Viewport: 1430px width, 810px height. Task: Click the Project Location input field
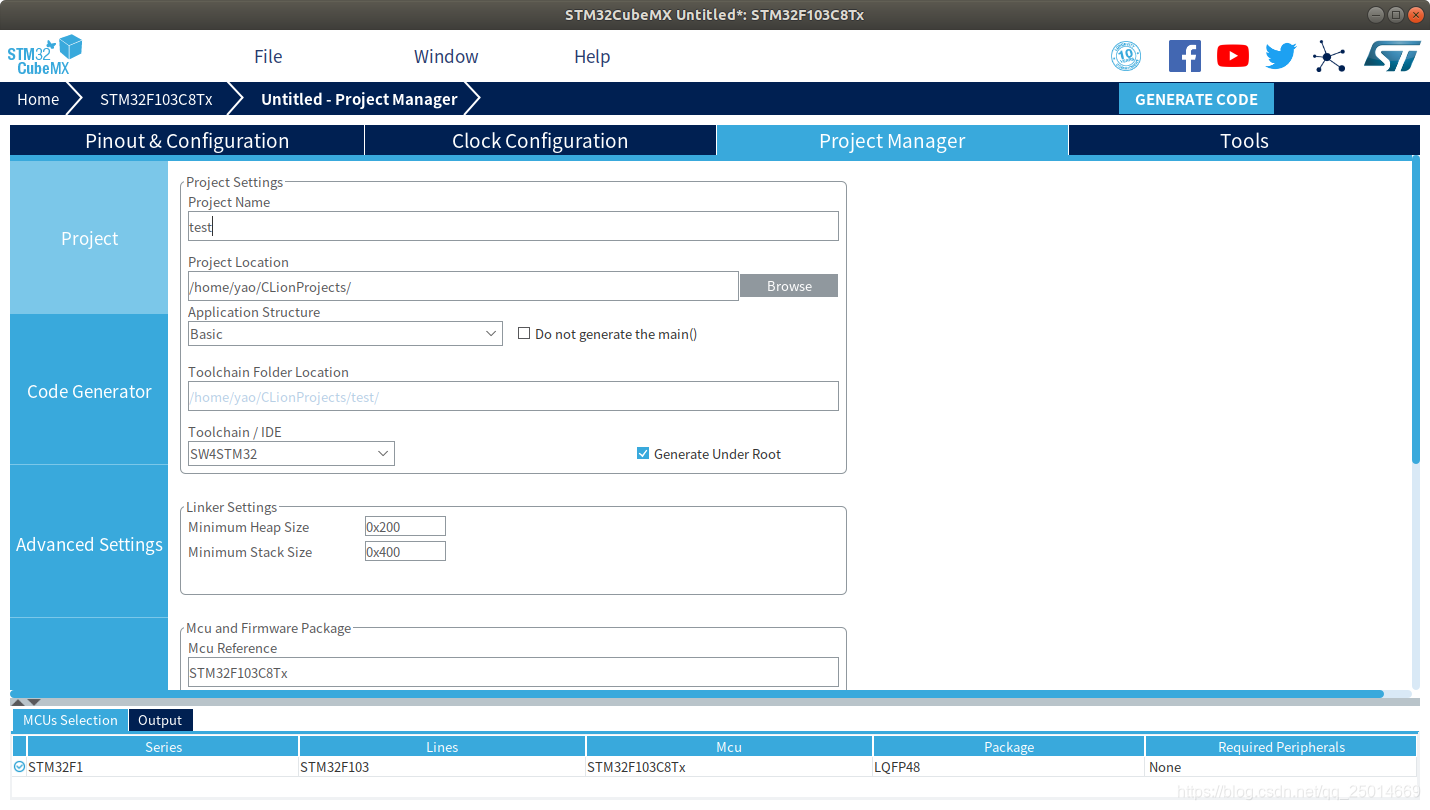(463, 286)
